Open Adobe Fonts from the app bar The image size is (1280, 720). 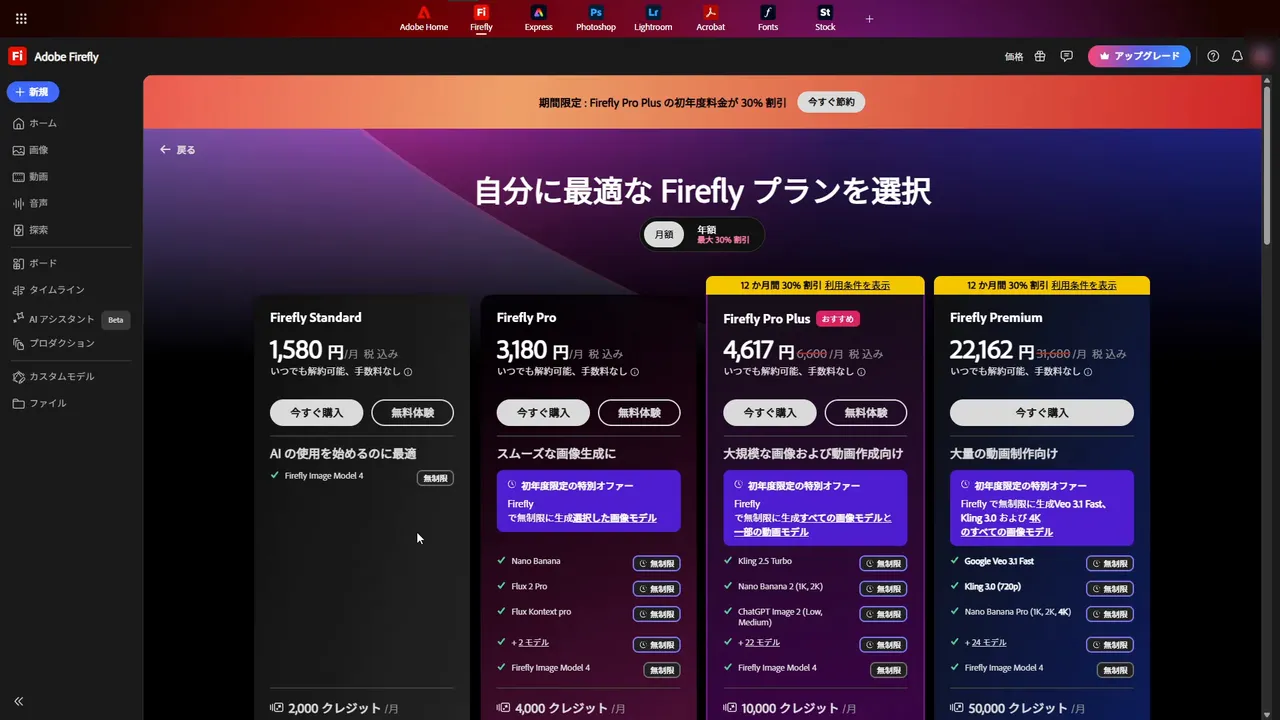(x=768, y=18)
